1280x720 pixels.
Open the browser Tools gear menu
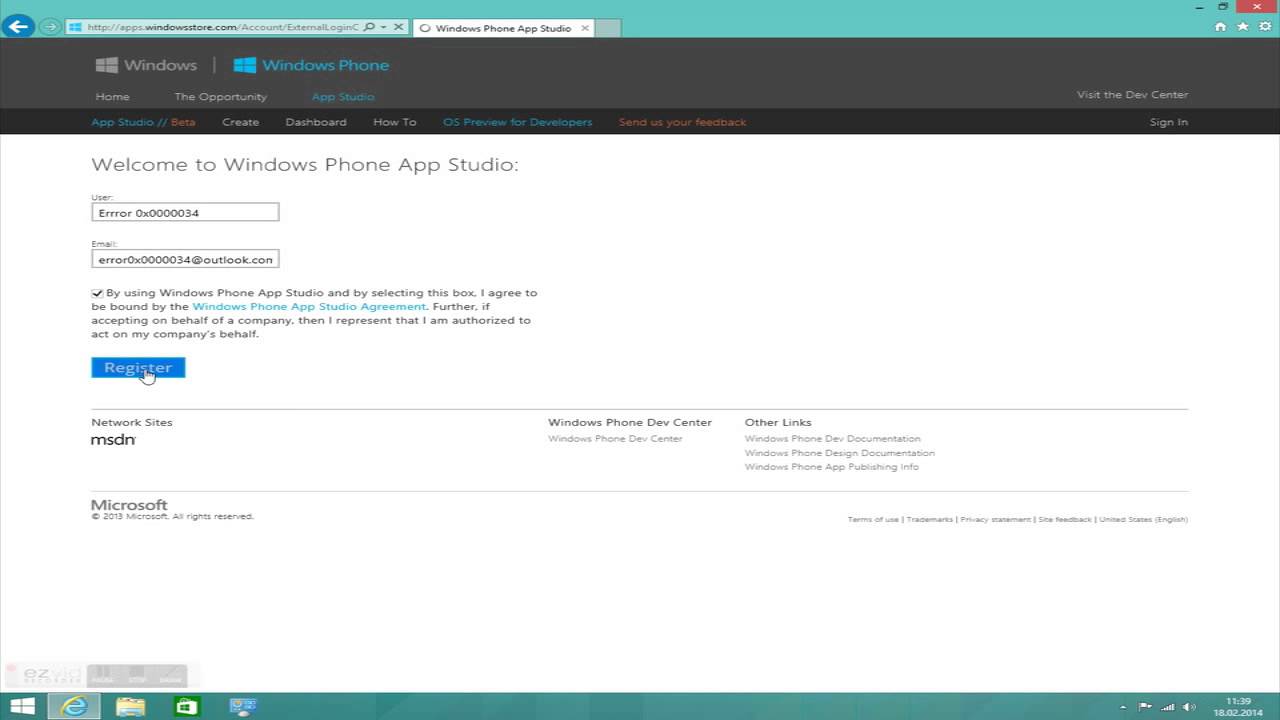(x=1265, y=27)
